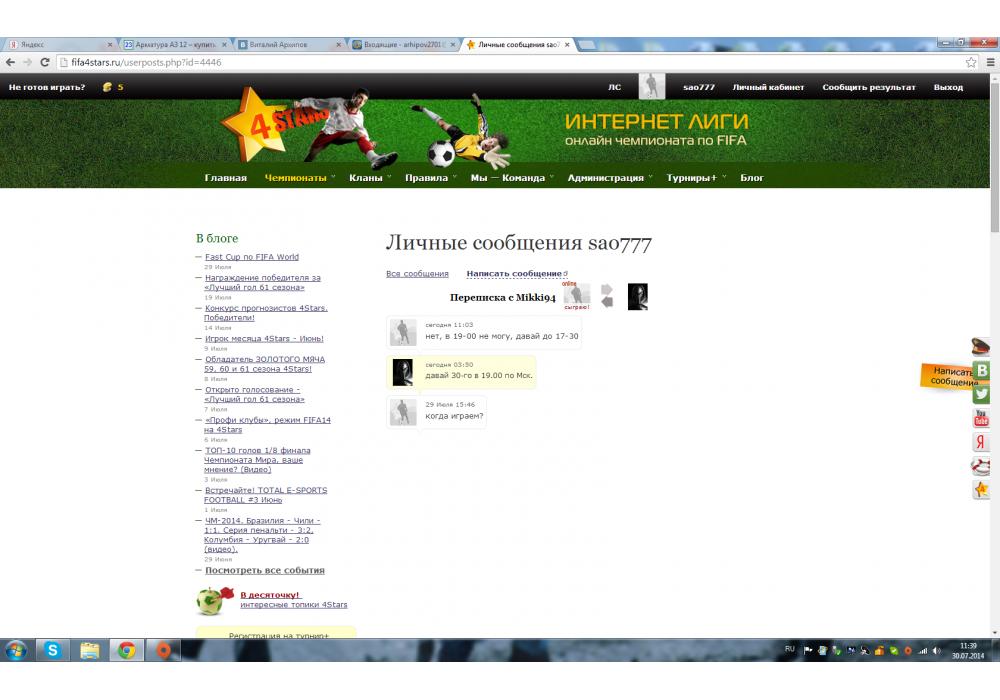Switch to the 'Виталий Архипов' browser tab

pyautogui.click(x=290, y=45)
